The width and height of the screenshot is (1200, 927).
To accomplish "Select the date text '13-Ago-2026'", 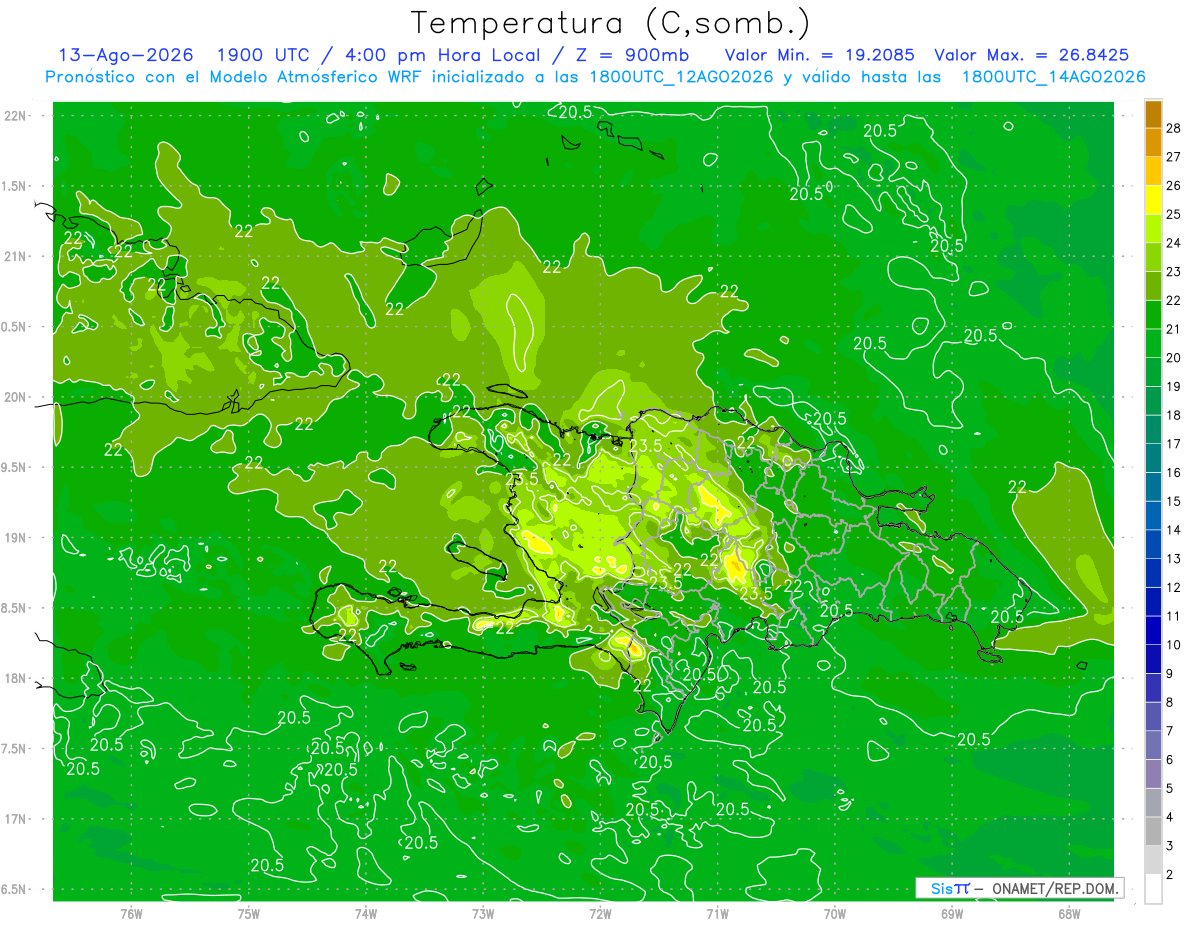I will [x=126, y=55].
